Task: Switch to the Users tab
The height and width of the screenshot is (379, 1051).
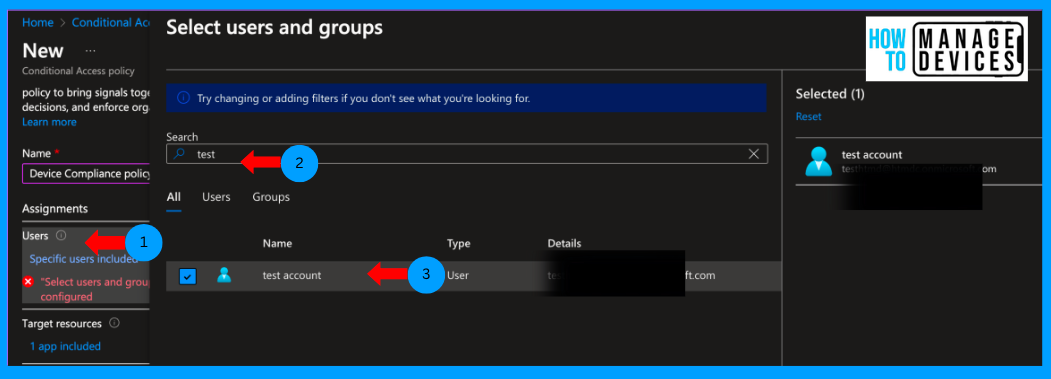Action: pos(217,197)
